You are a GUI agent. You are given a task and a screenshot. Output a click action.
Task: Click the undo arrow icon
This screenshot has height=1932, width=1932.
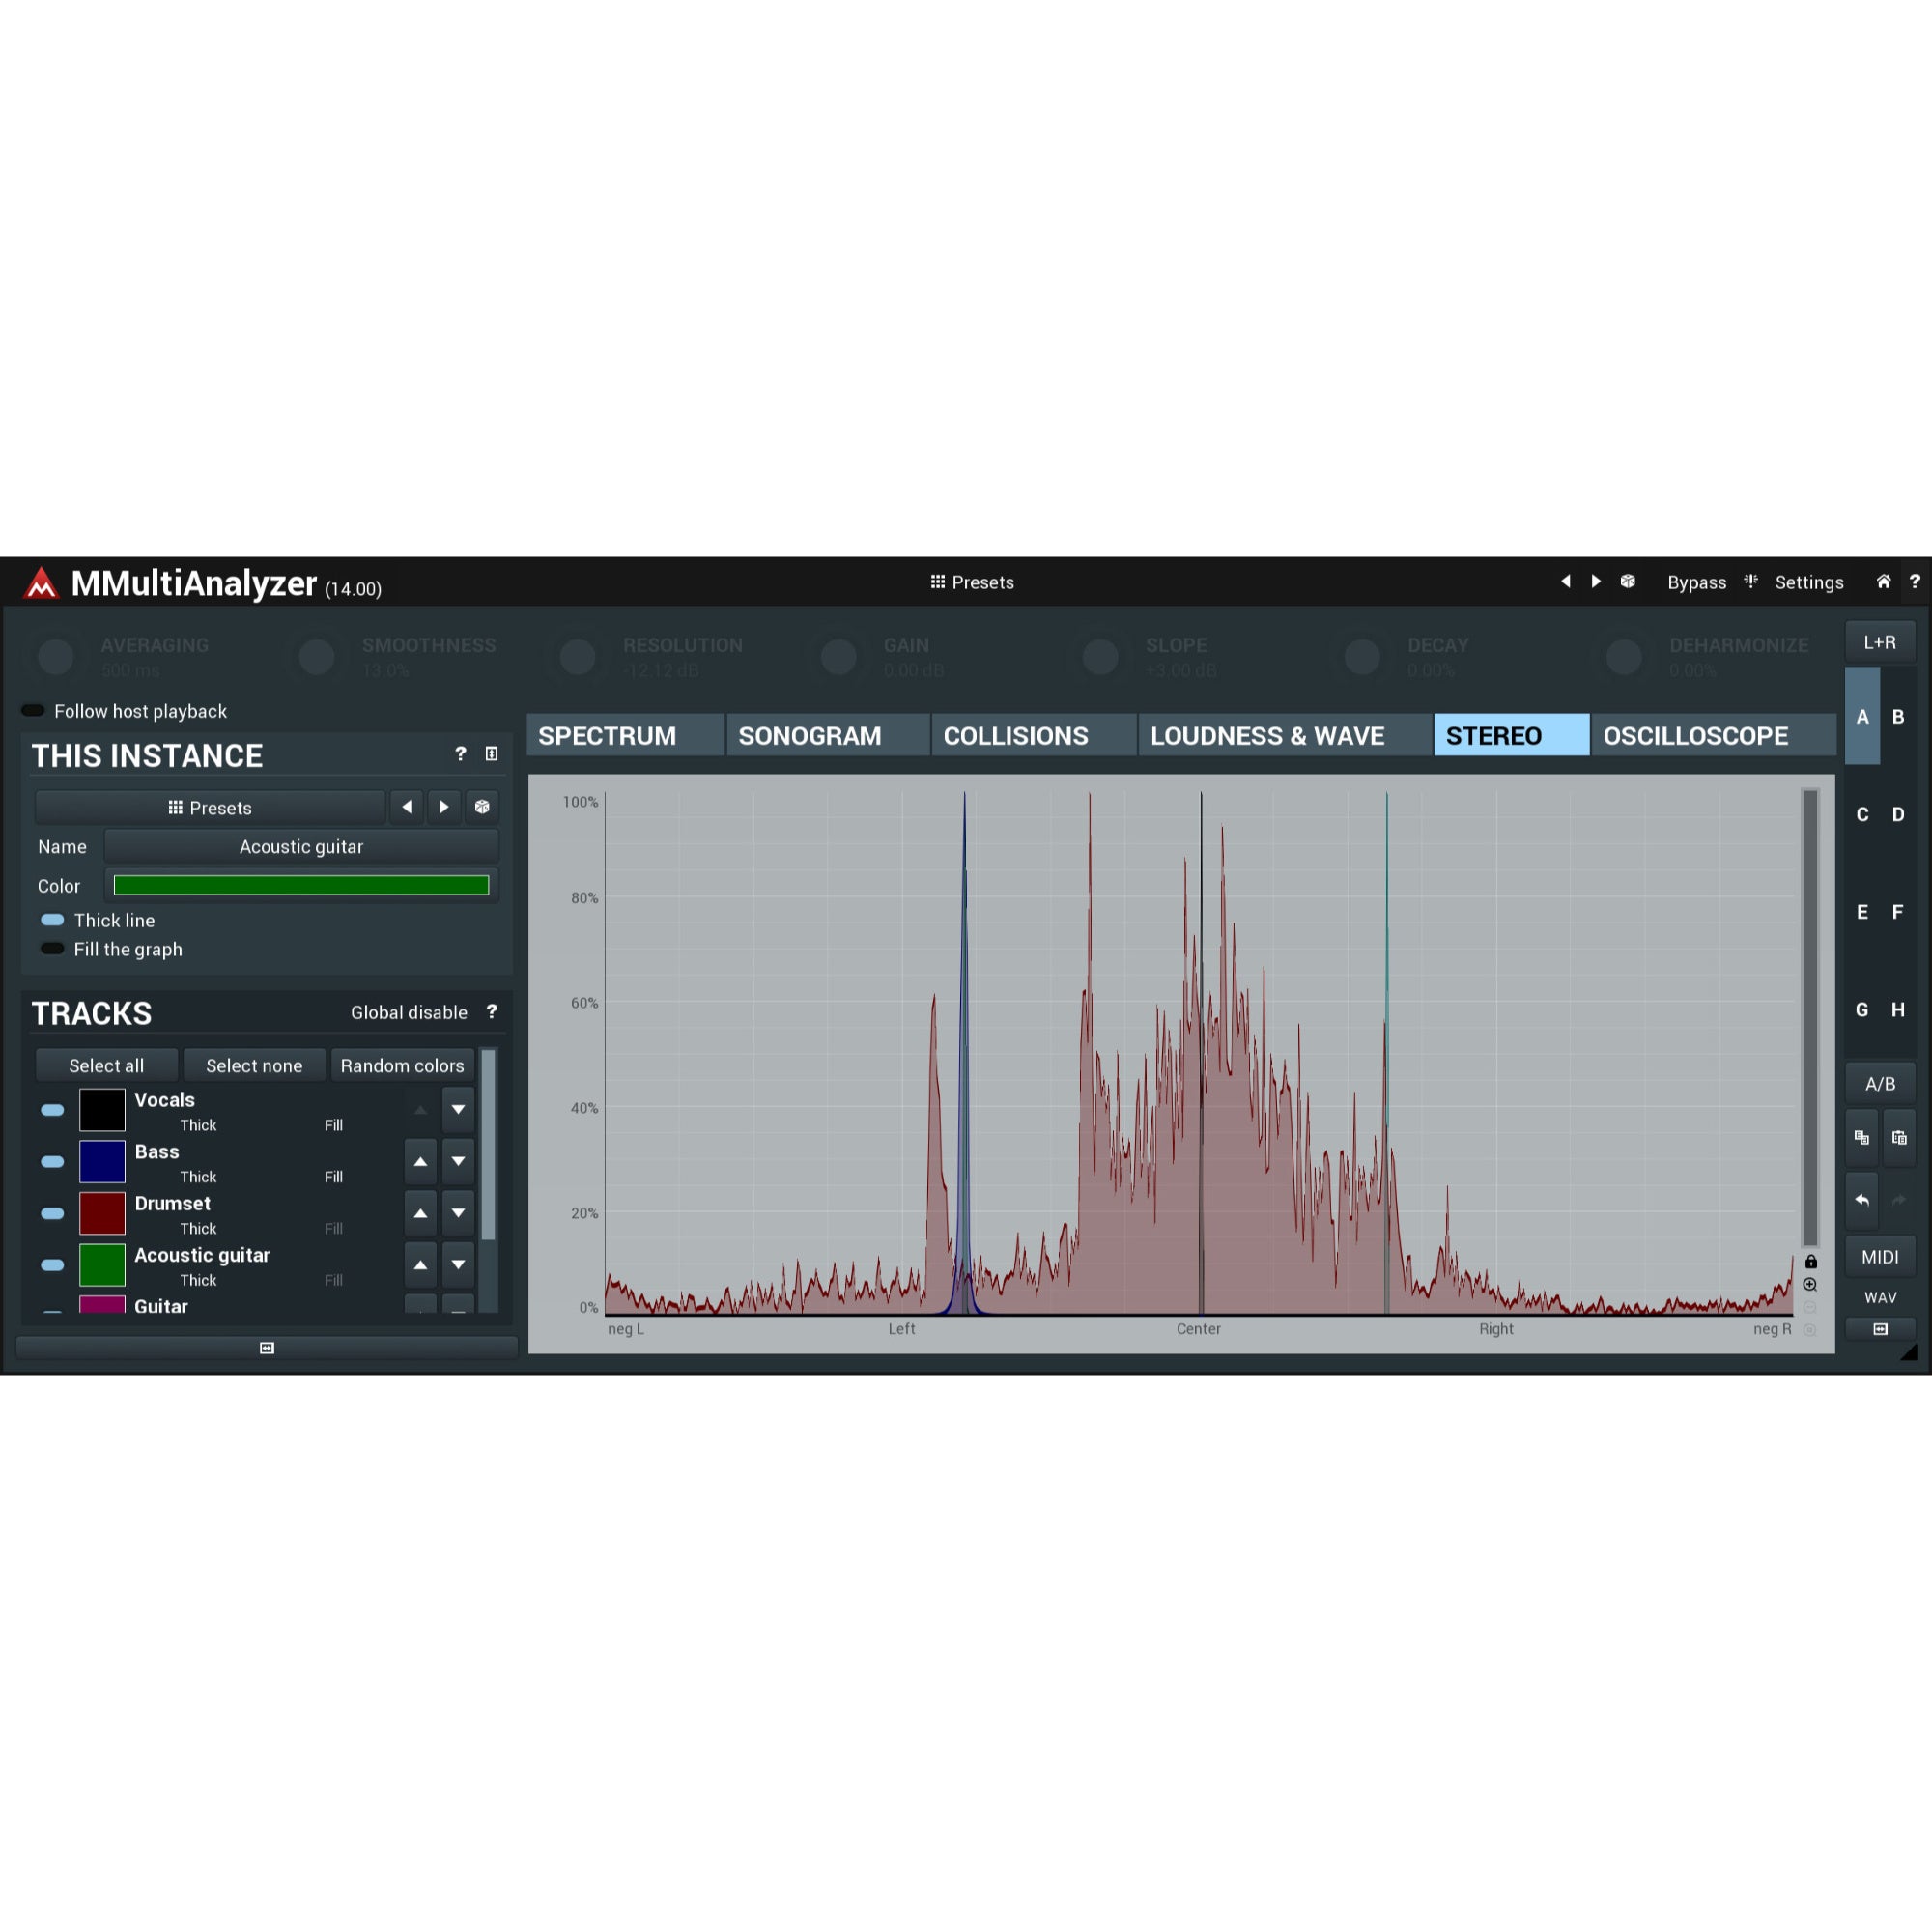1861,1199
